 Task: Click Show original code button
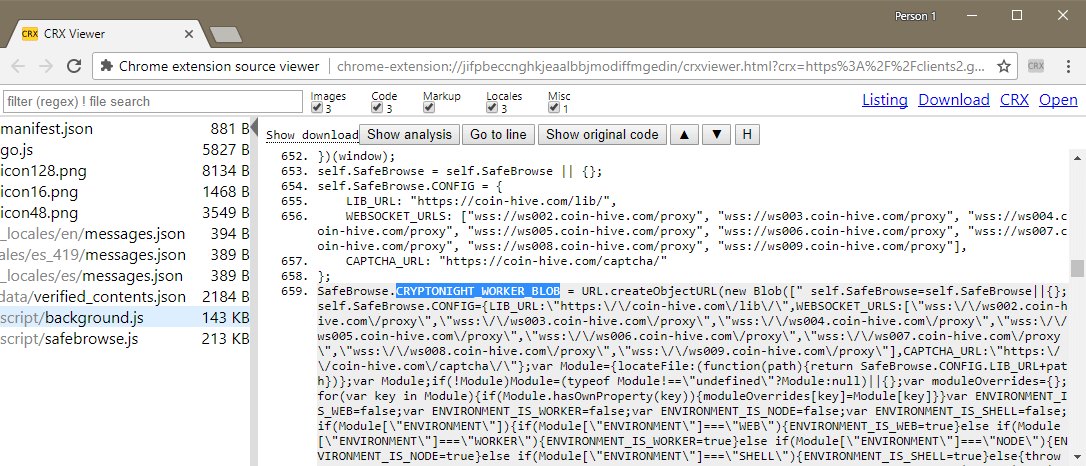point(602,134)
